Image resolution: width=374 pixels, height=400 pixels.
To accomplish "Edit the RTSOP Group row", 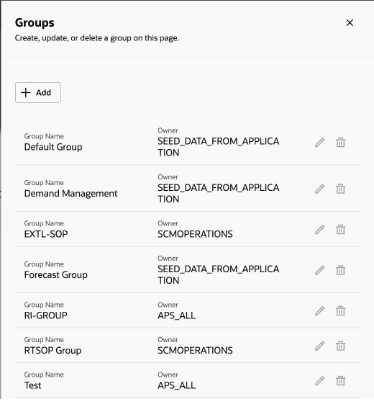I will [x=320, y=346].
